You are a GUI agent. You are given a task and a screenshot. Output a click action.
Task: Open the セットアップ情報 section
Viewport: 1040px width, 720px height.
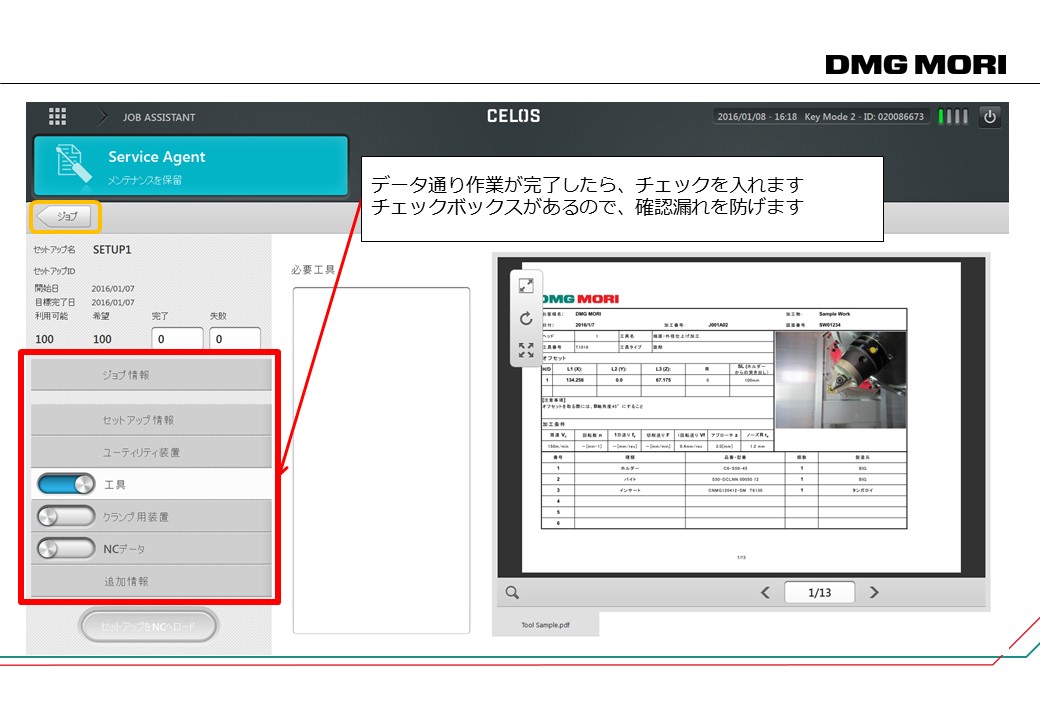[151, 420]
